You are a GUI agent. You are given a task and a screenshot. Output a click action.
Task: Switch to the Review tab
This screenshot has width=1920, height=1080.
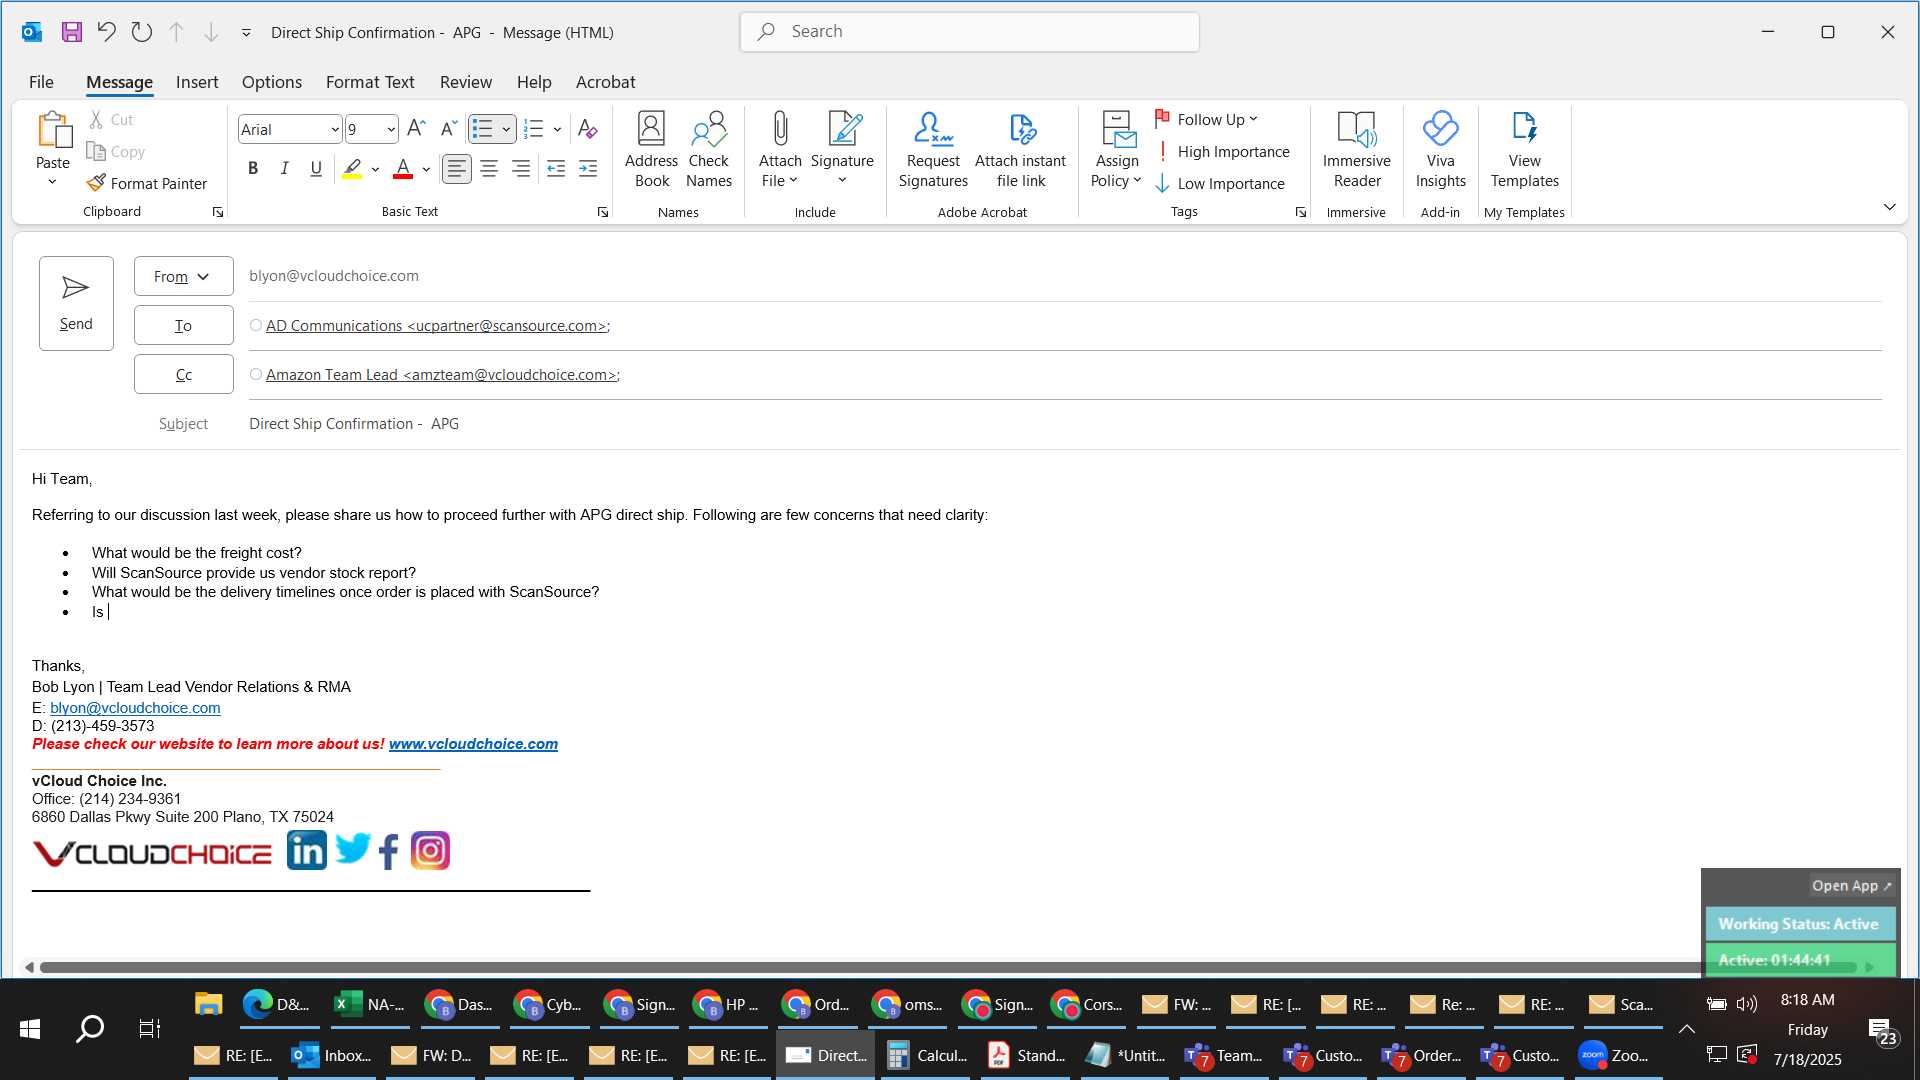tap(466, 82)
